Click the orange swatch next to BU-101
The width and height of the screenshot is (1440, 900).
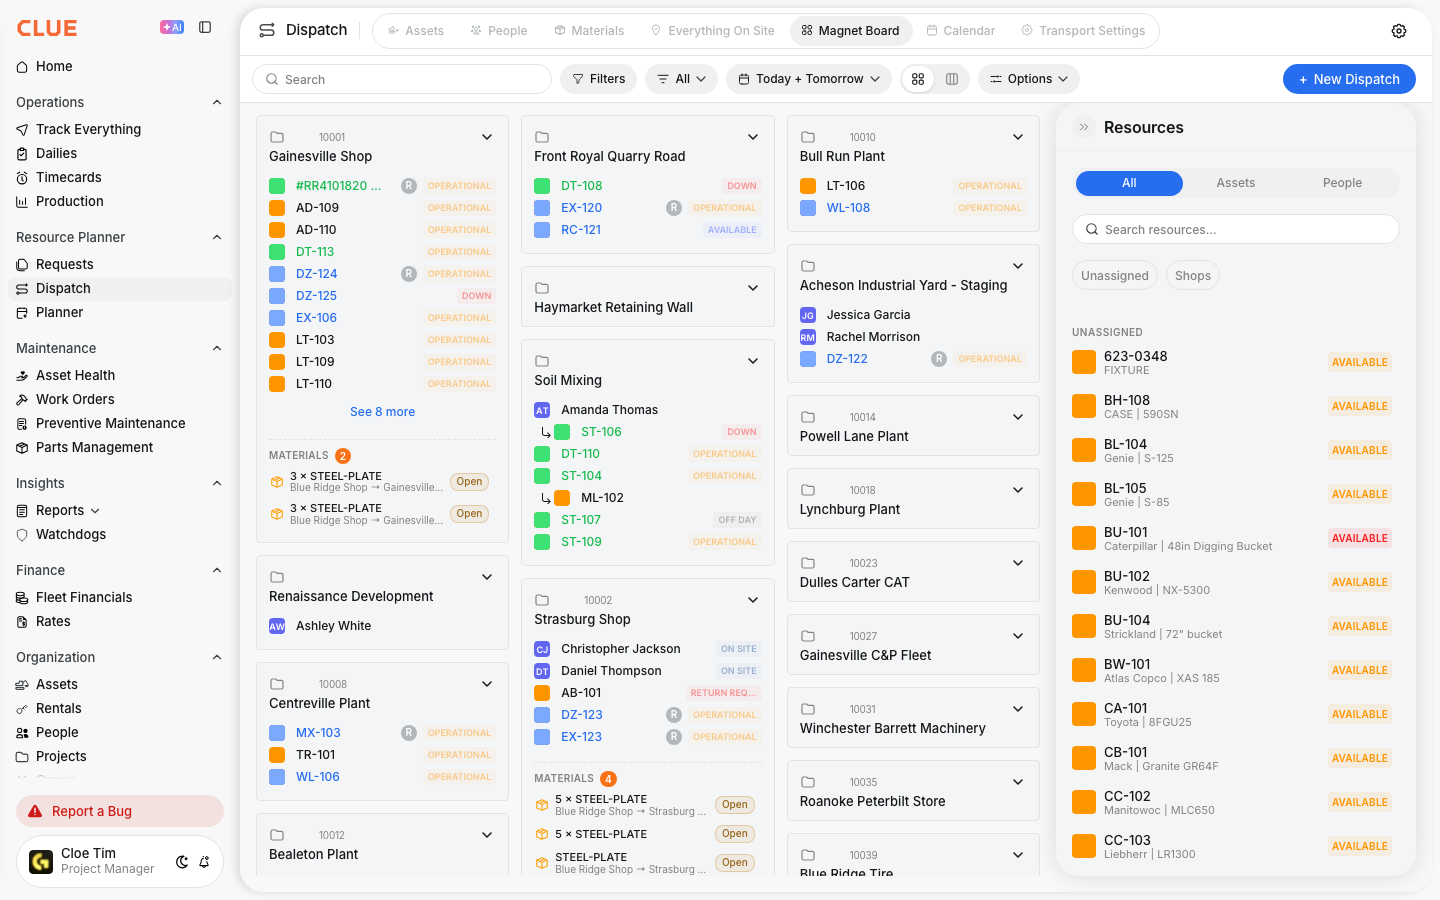click(x=1084, y=538)
